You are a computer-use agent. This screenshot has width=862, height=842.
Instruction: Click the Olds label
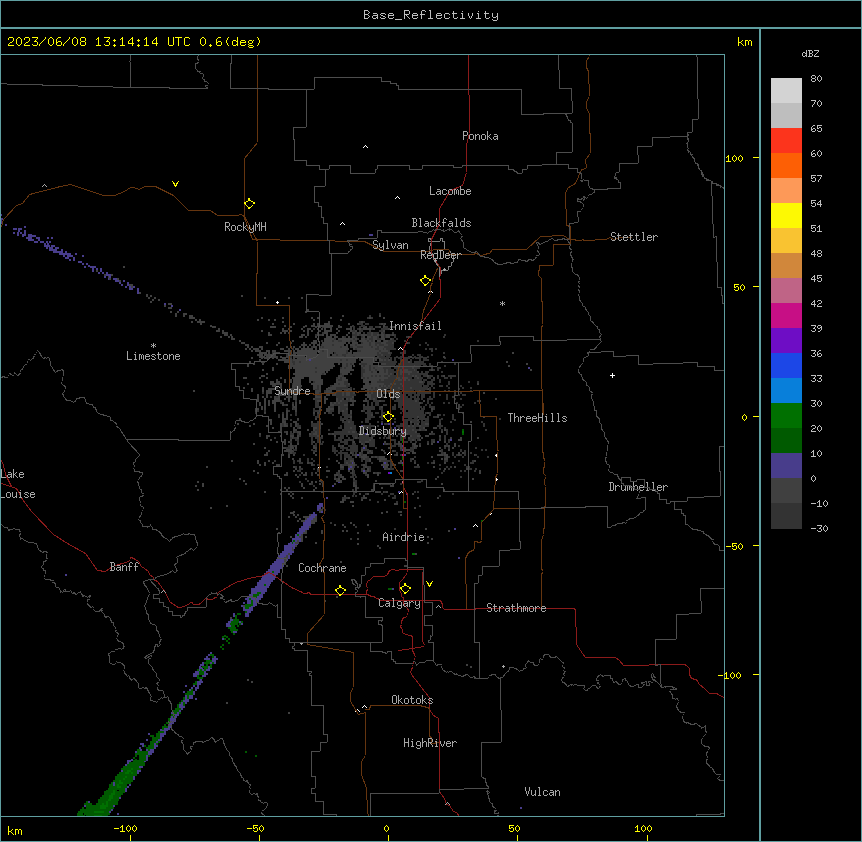pyautogui.click(x=388, y=394)
